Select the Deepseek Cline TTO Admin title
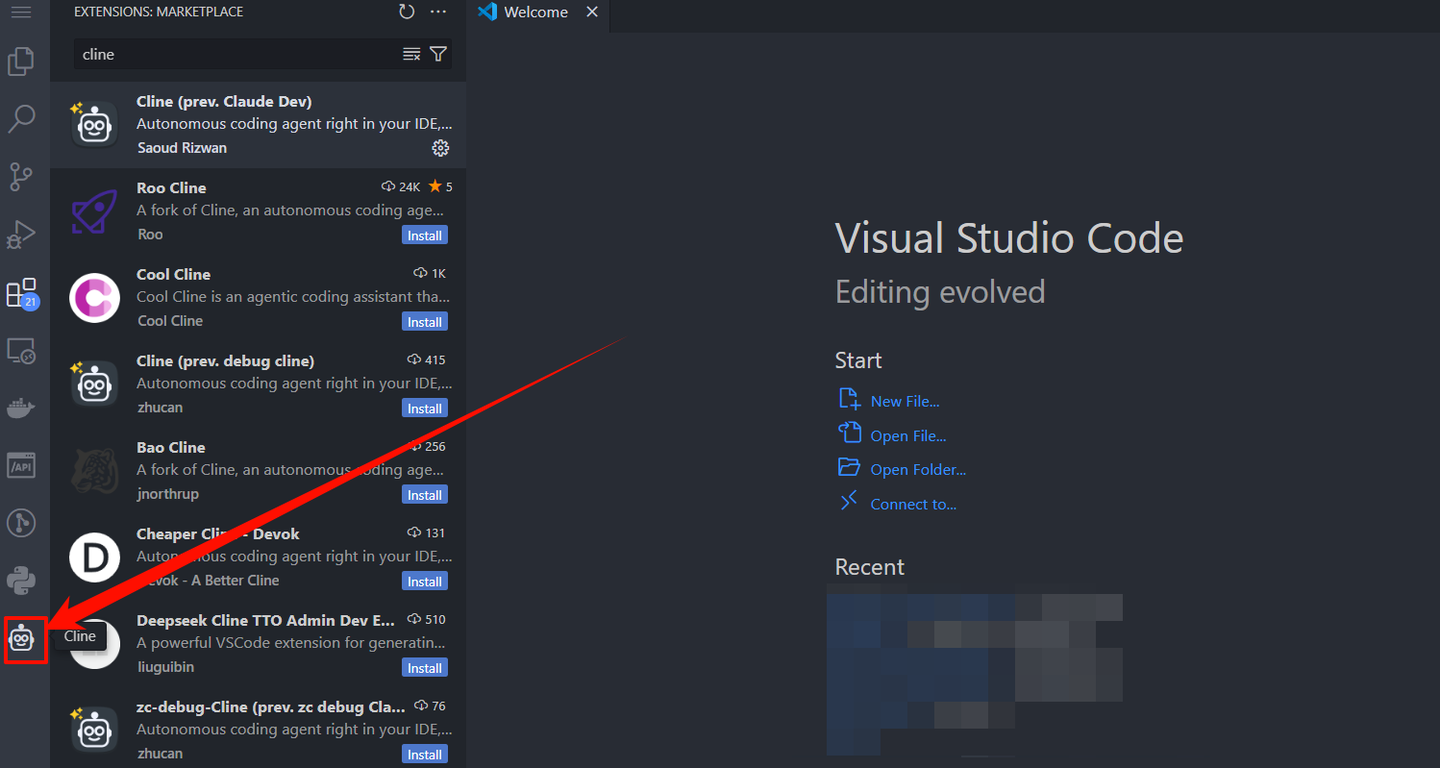1440x768 pixels. click(x=266, y=620)
